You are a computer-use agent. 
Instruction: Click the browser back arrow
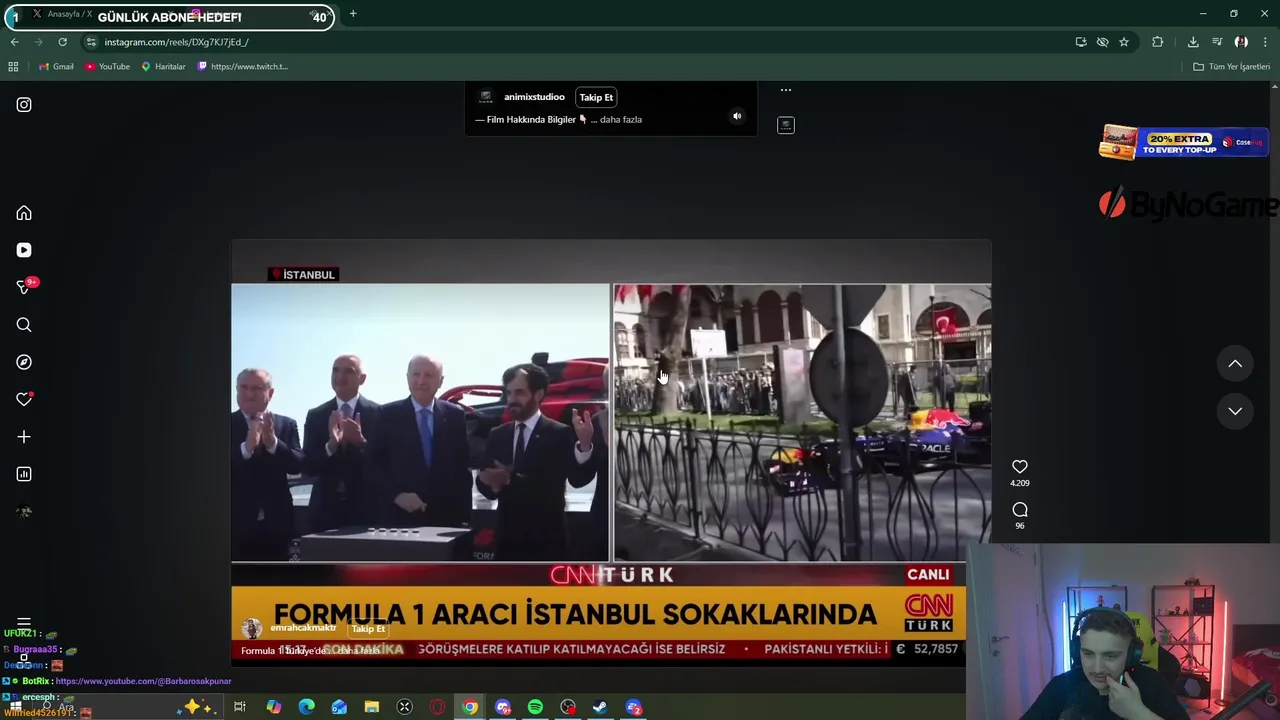pyautogui.click(x=14, y=42)
